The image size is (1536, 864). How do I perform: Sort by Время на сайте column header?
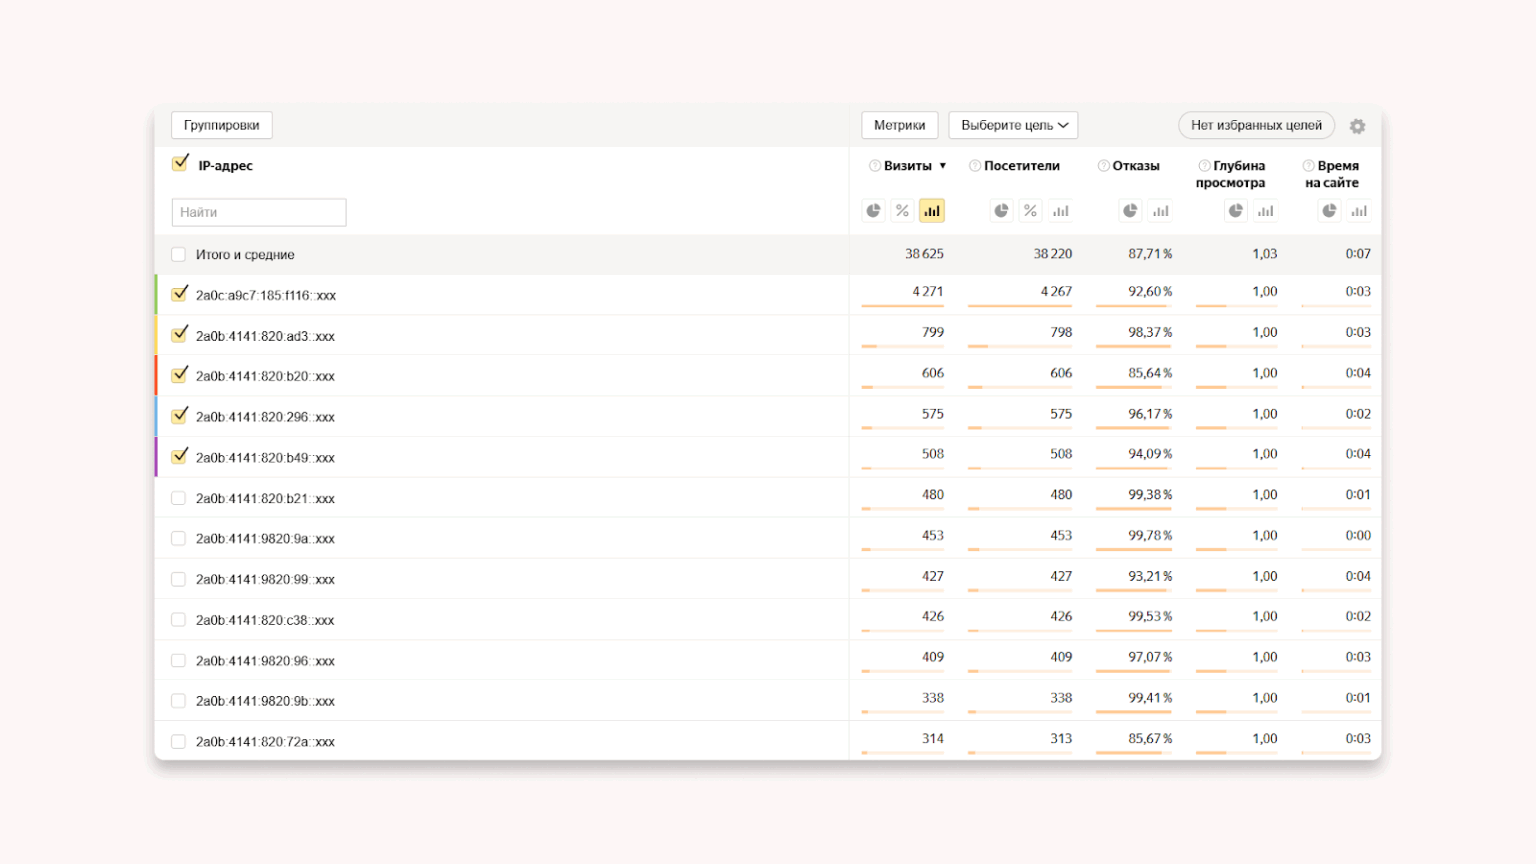click(1333, 174)
